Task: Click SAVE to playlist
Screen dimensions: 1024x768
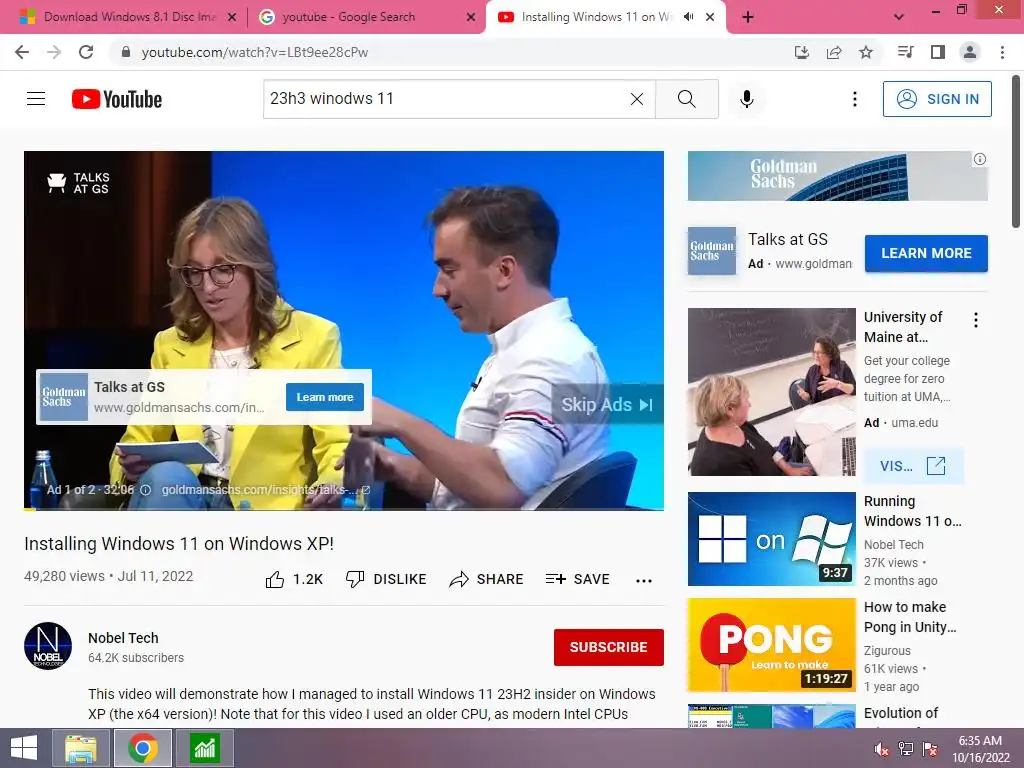Action: click(578, 579)
